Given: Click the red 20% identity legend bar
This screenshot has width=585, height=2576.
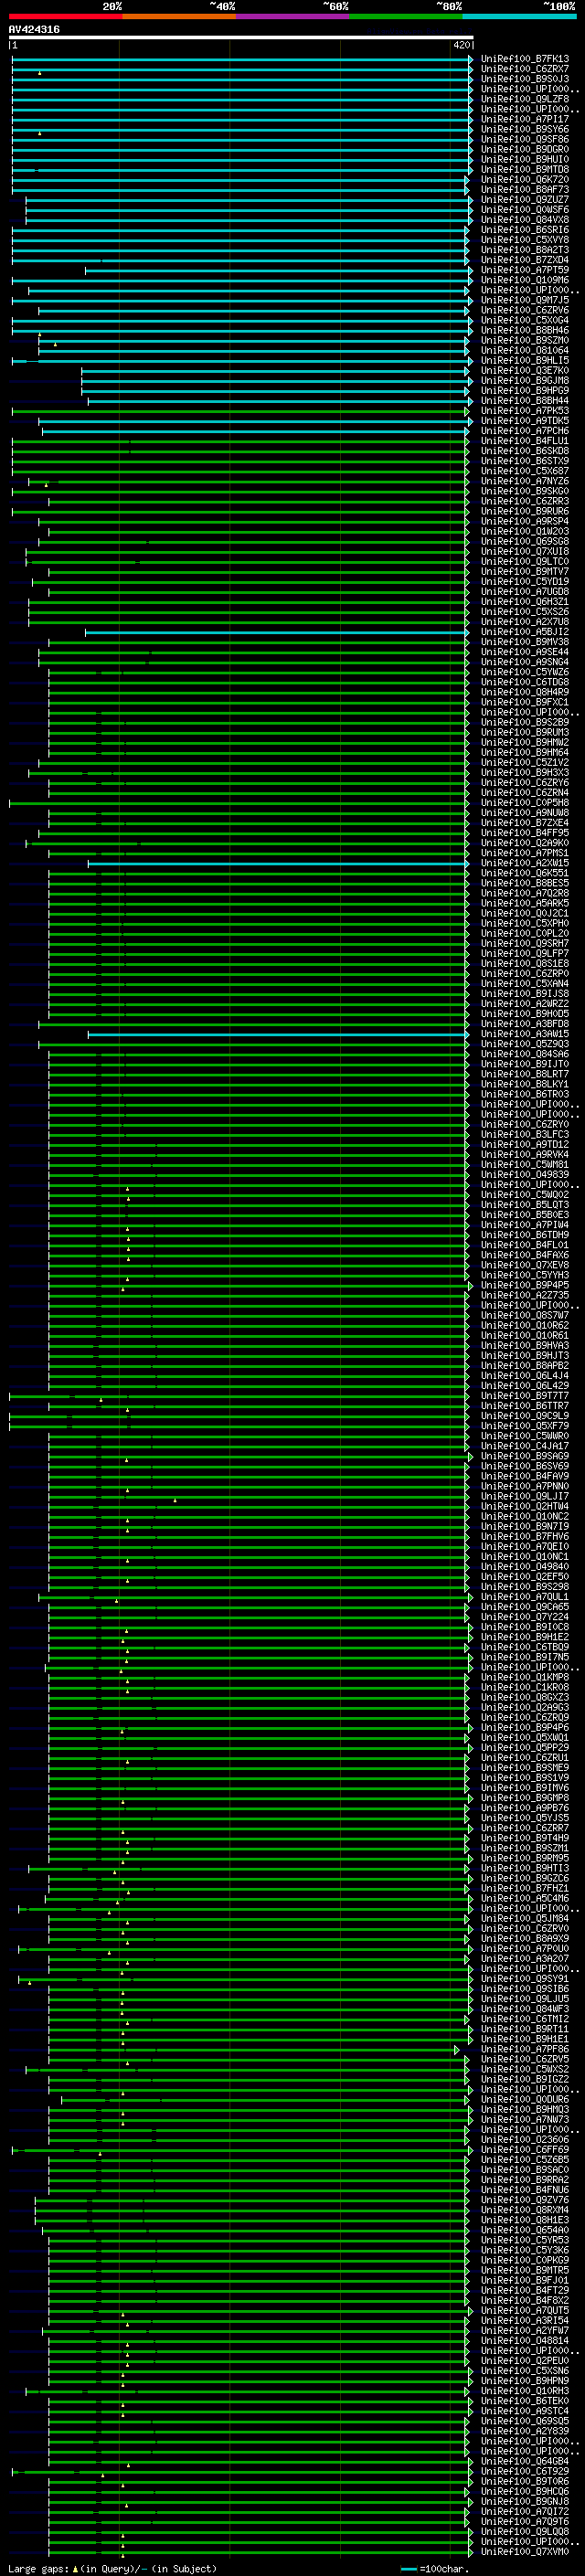Looking at the screenshot, I should (65, 16).
